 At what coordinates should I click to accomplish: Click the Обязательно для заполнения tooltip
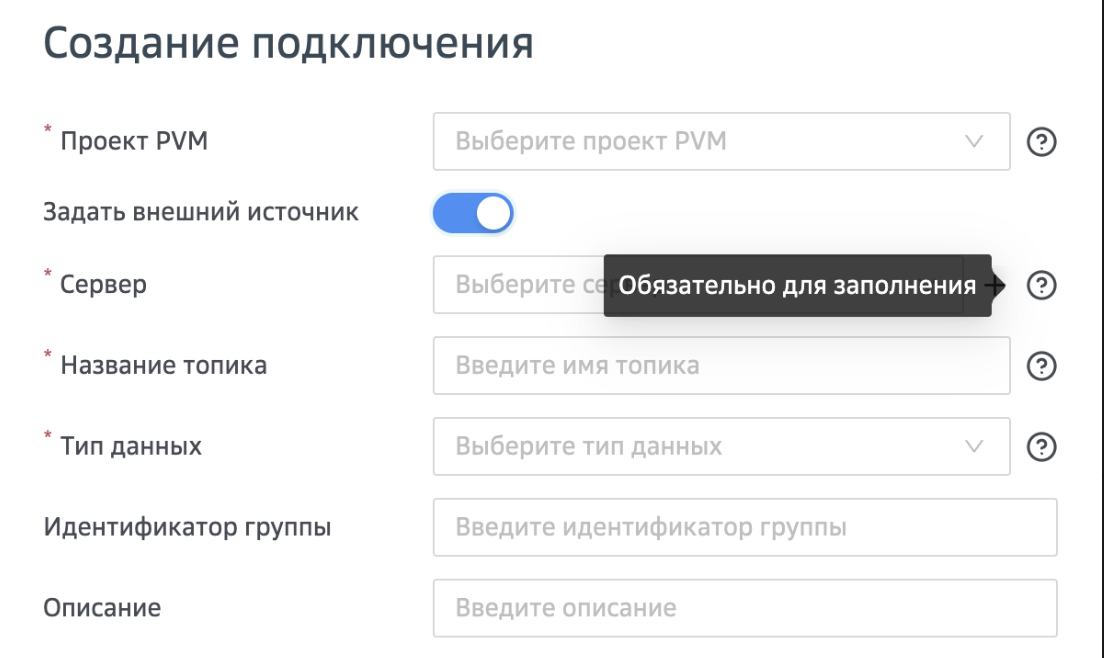click(x=796, y=286)
